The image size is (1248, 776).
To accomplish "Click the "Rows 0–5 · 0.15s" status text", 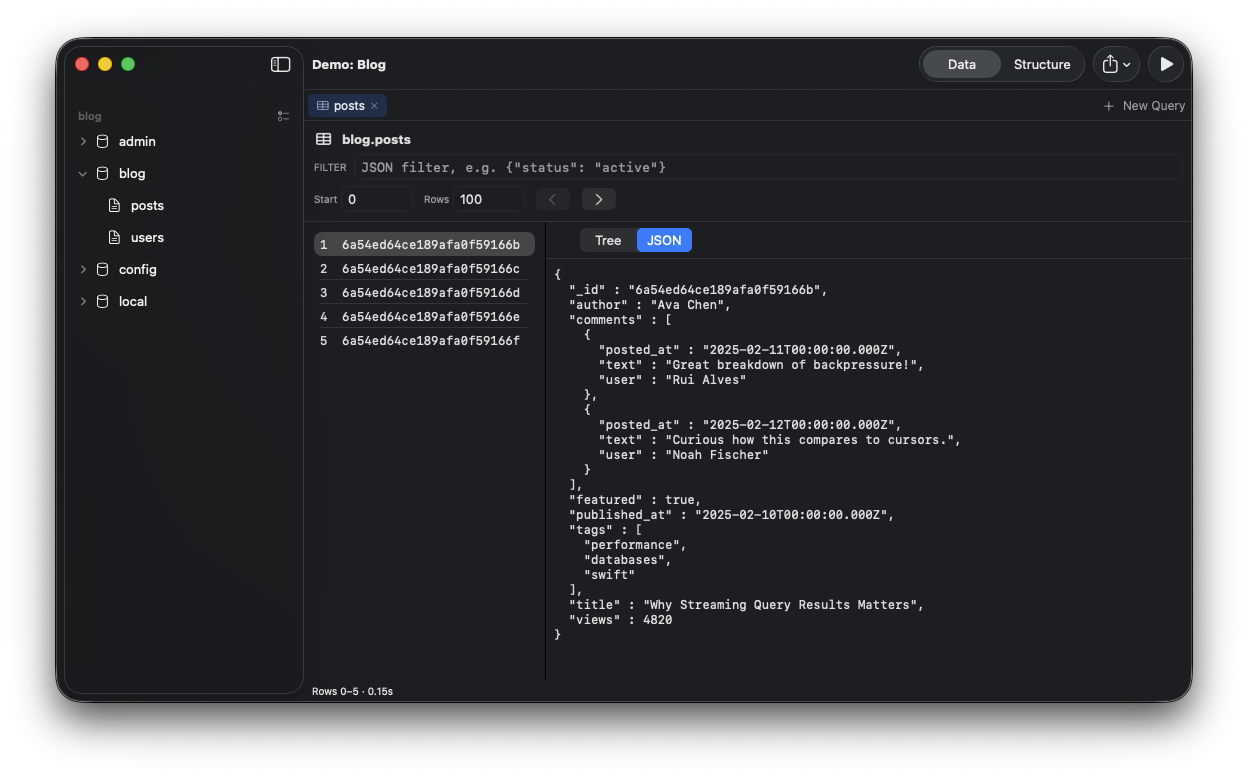I will pyautogui.click(x=352, y=691).
